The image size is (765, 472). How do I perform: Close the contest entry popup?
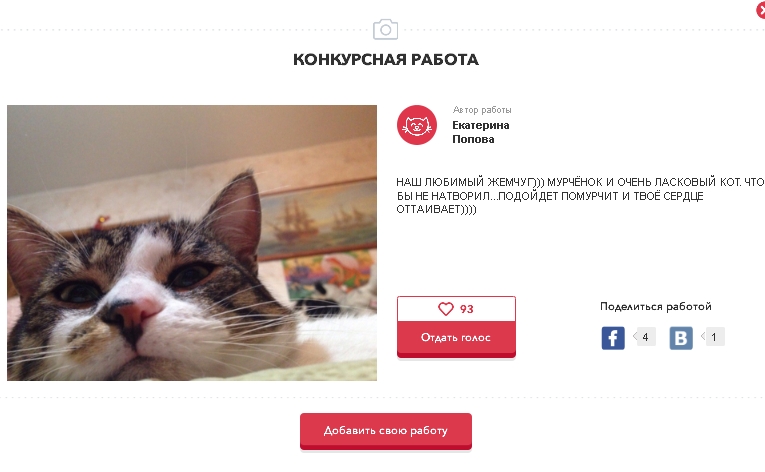(760, 10)
